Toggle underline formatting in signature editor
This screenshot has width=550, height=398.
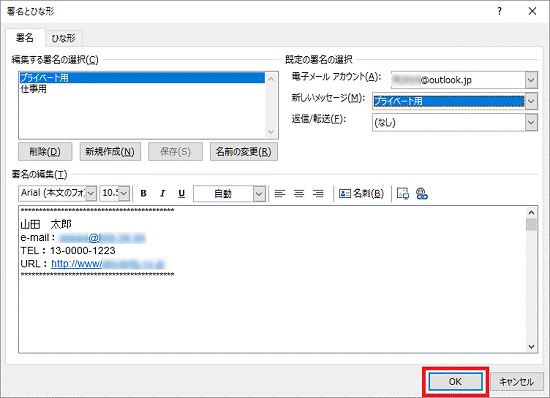pos(181,194)
